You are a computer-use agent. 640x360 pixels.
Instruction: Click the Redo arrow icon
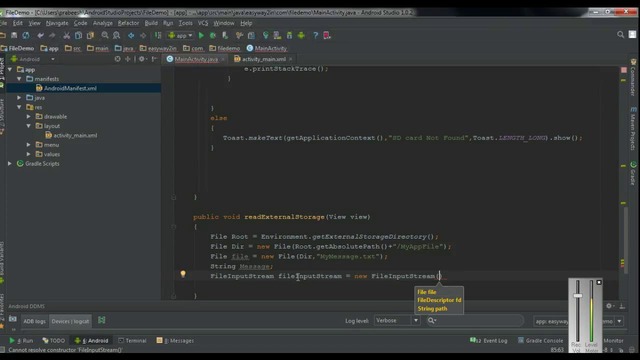[52, 36]
